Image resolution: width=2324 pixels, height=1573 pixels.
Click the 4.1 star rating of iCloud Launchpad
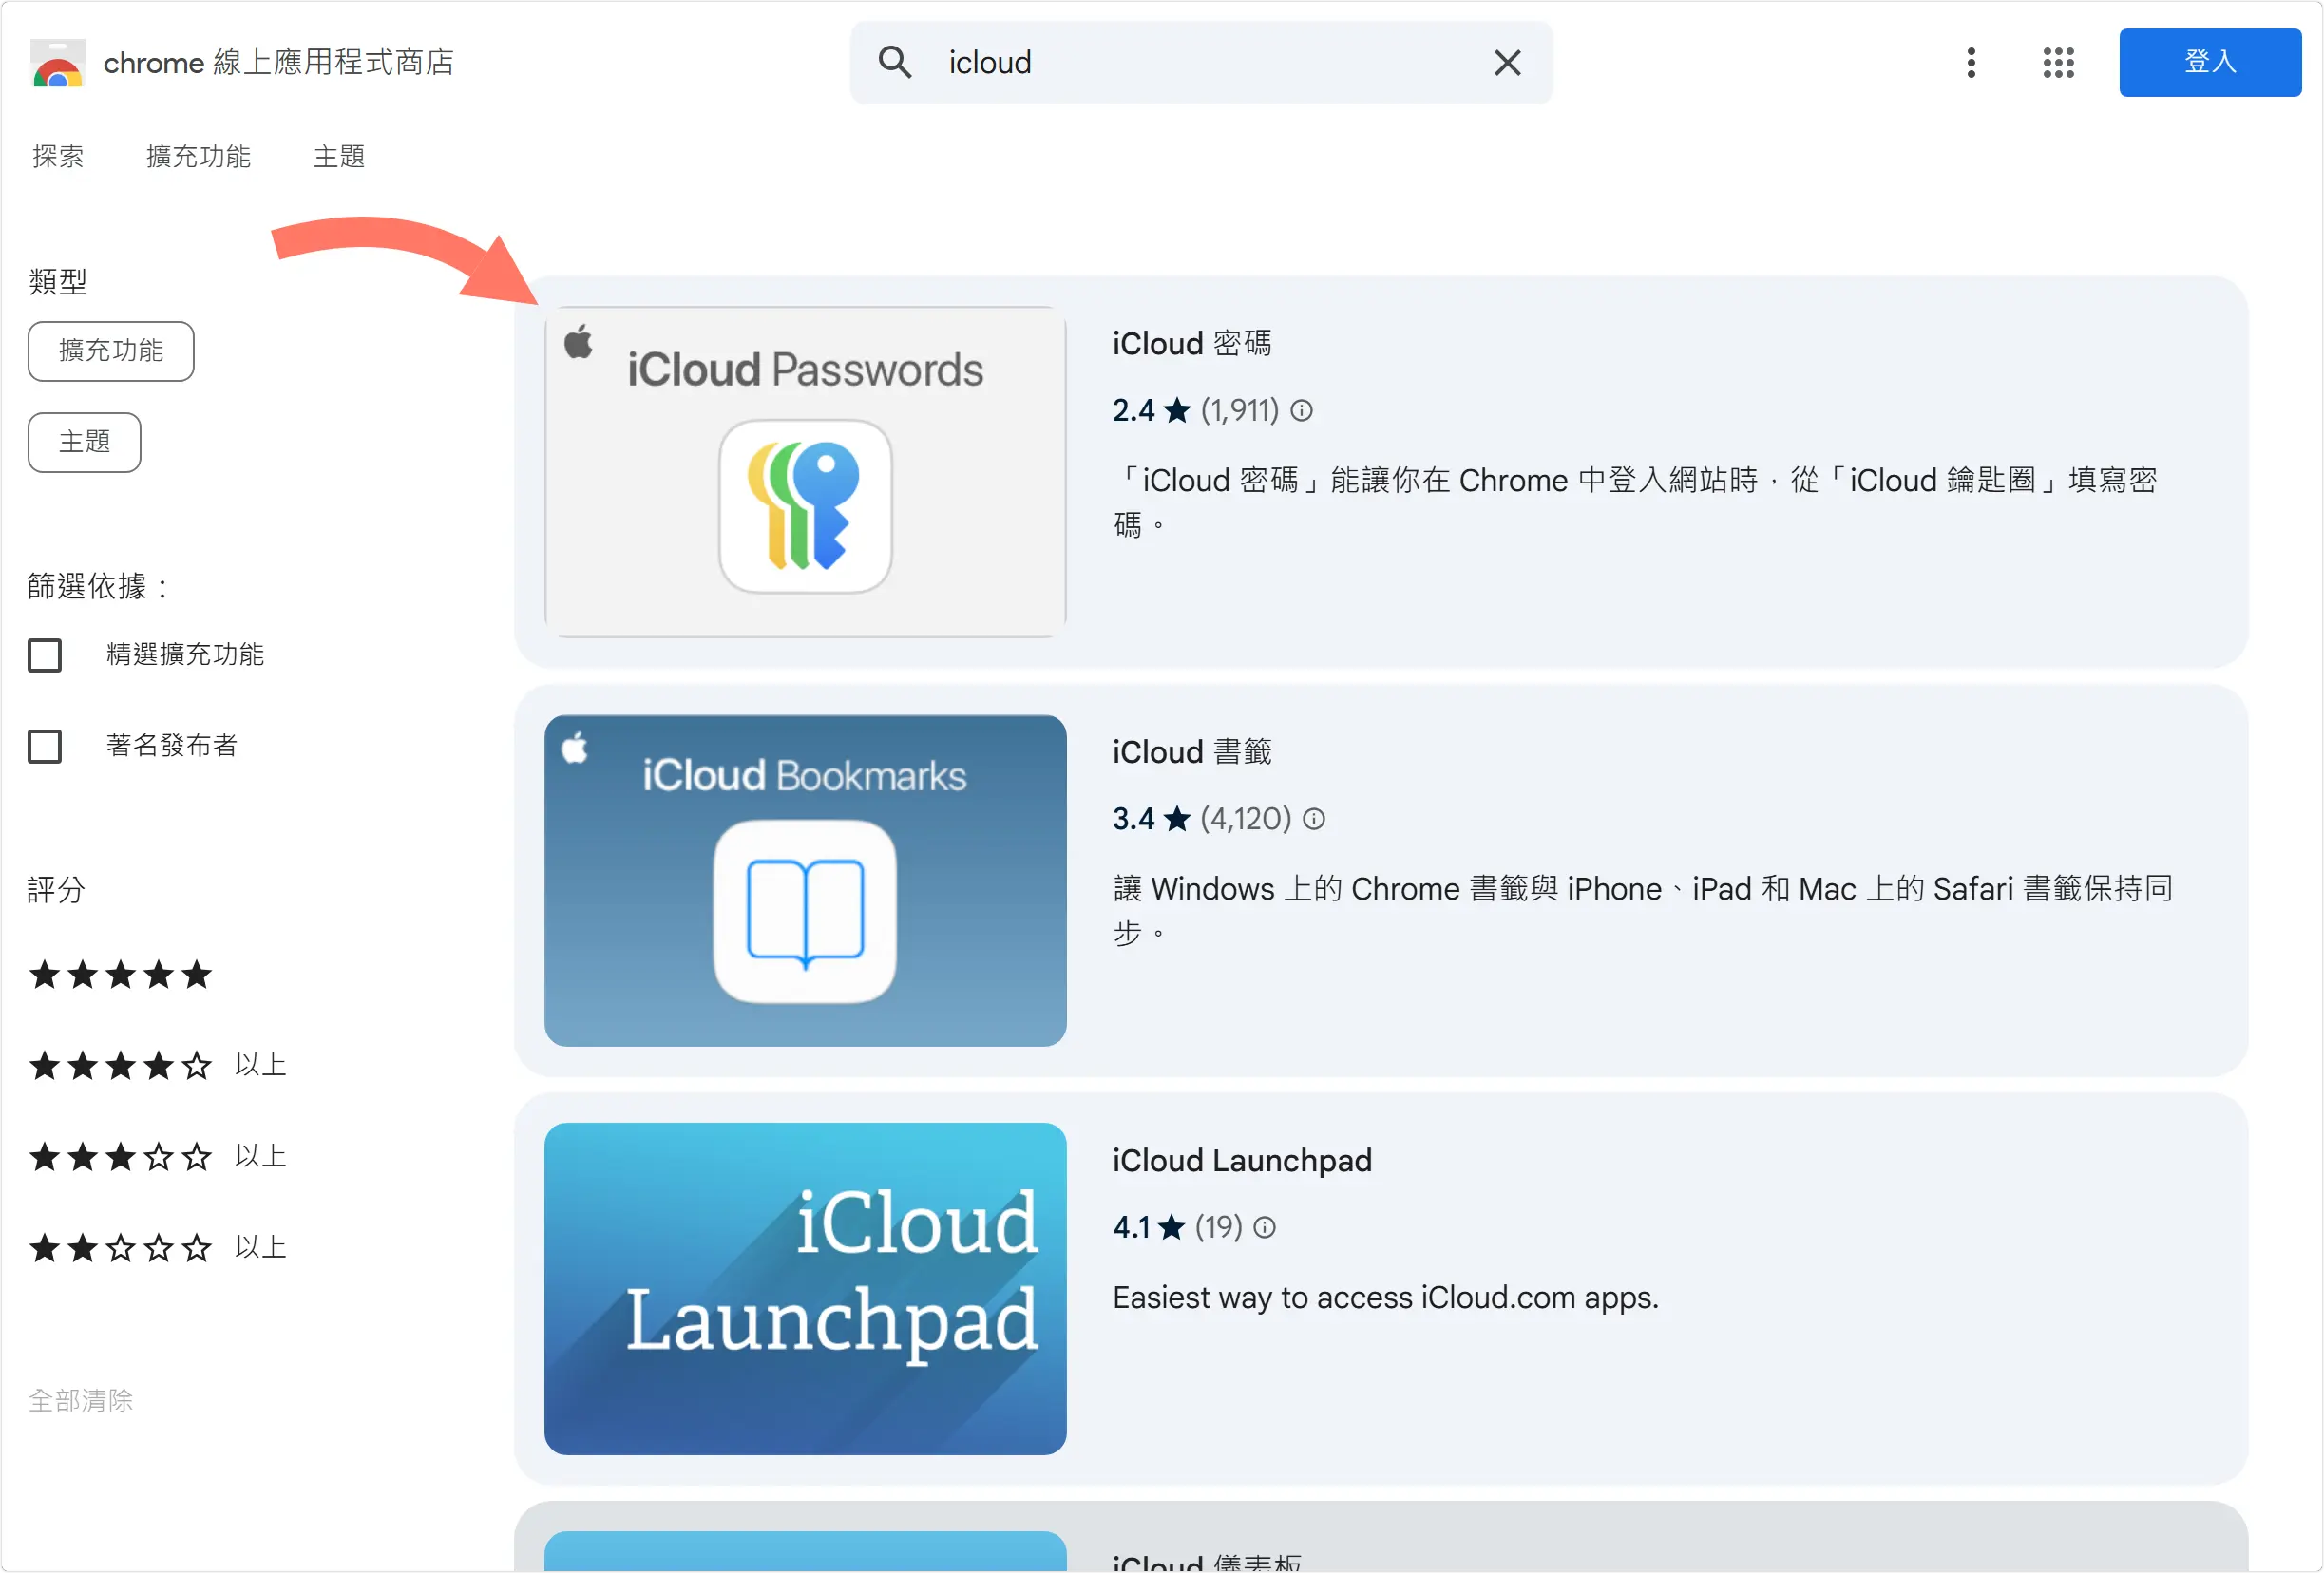(1148, 1227)
